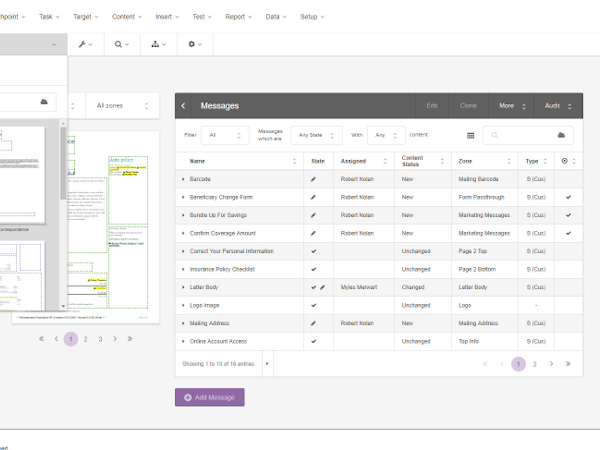Image resolution: width=600 pixels, height=450 pixels.
Task: Jump to first page of document preview
Action: (41, 339)
